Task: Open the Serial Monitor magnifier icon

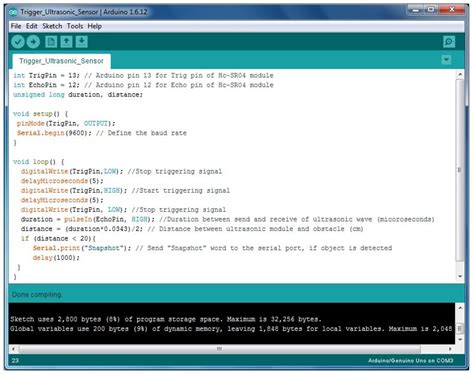Action: [449, 42]
